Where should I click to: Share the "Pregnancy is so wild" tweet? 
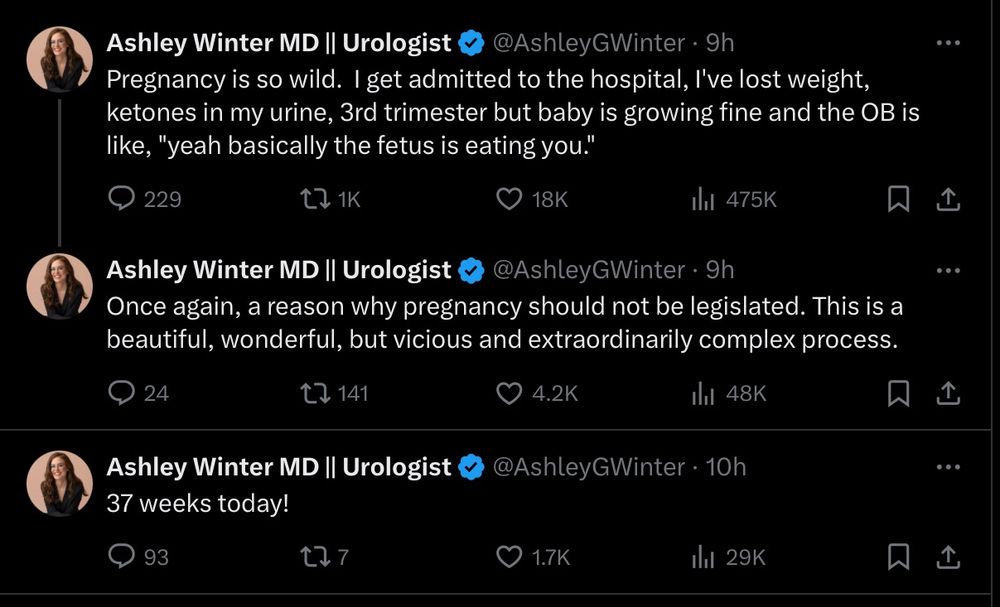pos(946,200)
